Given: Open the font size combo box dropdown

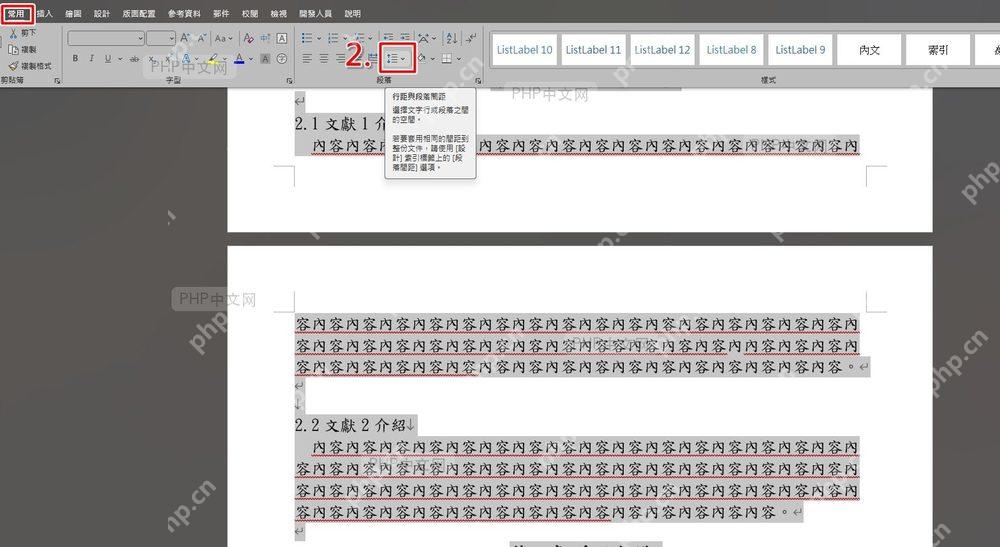Looking at the screenshot, I should pyautogui.click(x=172, y=38).
